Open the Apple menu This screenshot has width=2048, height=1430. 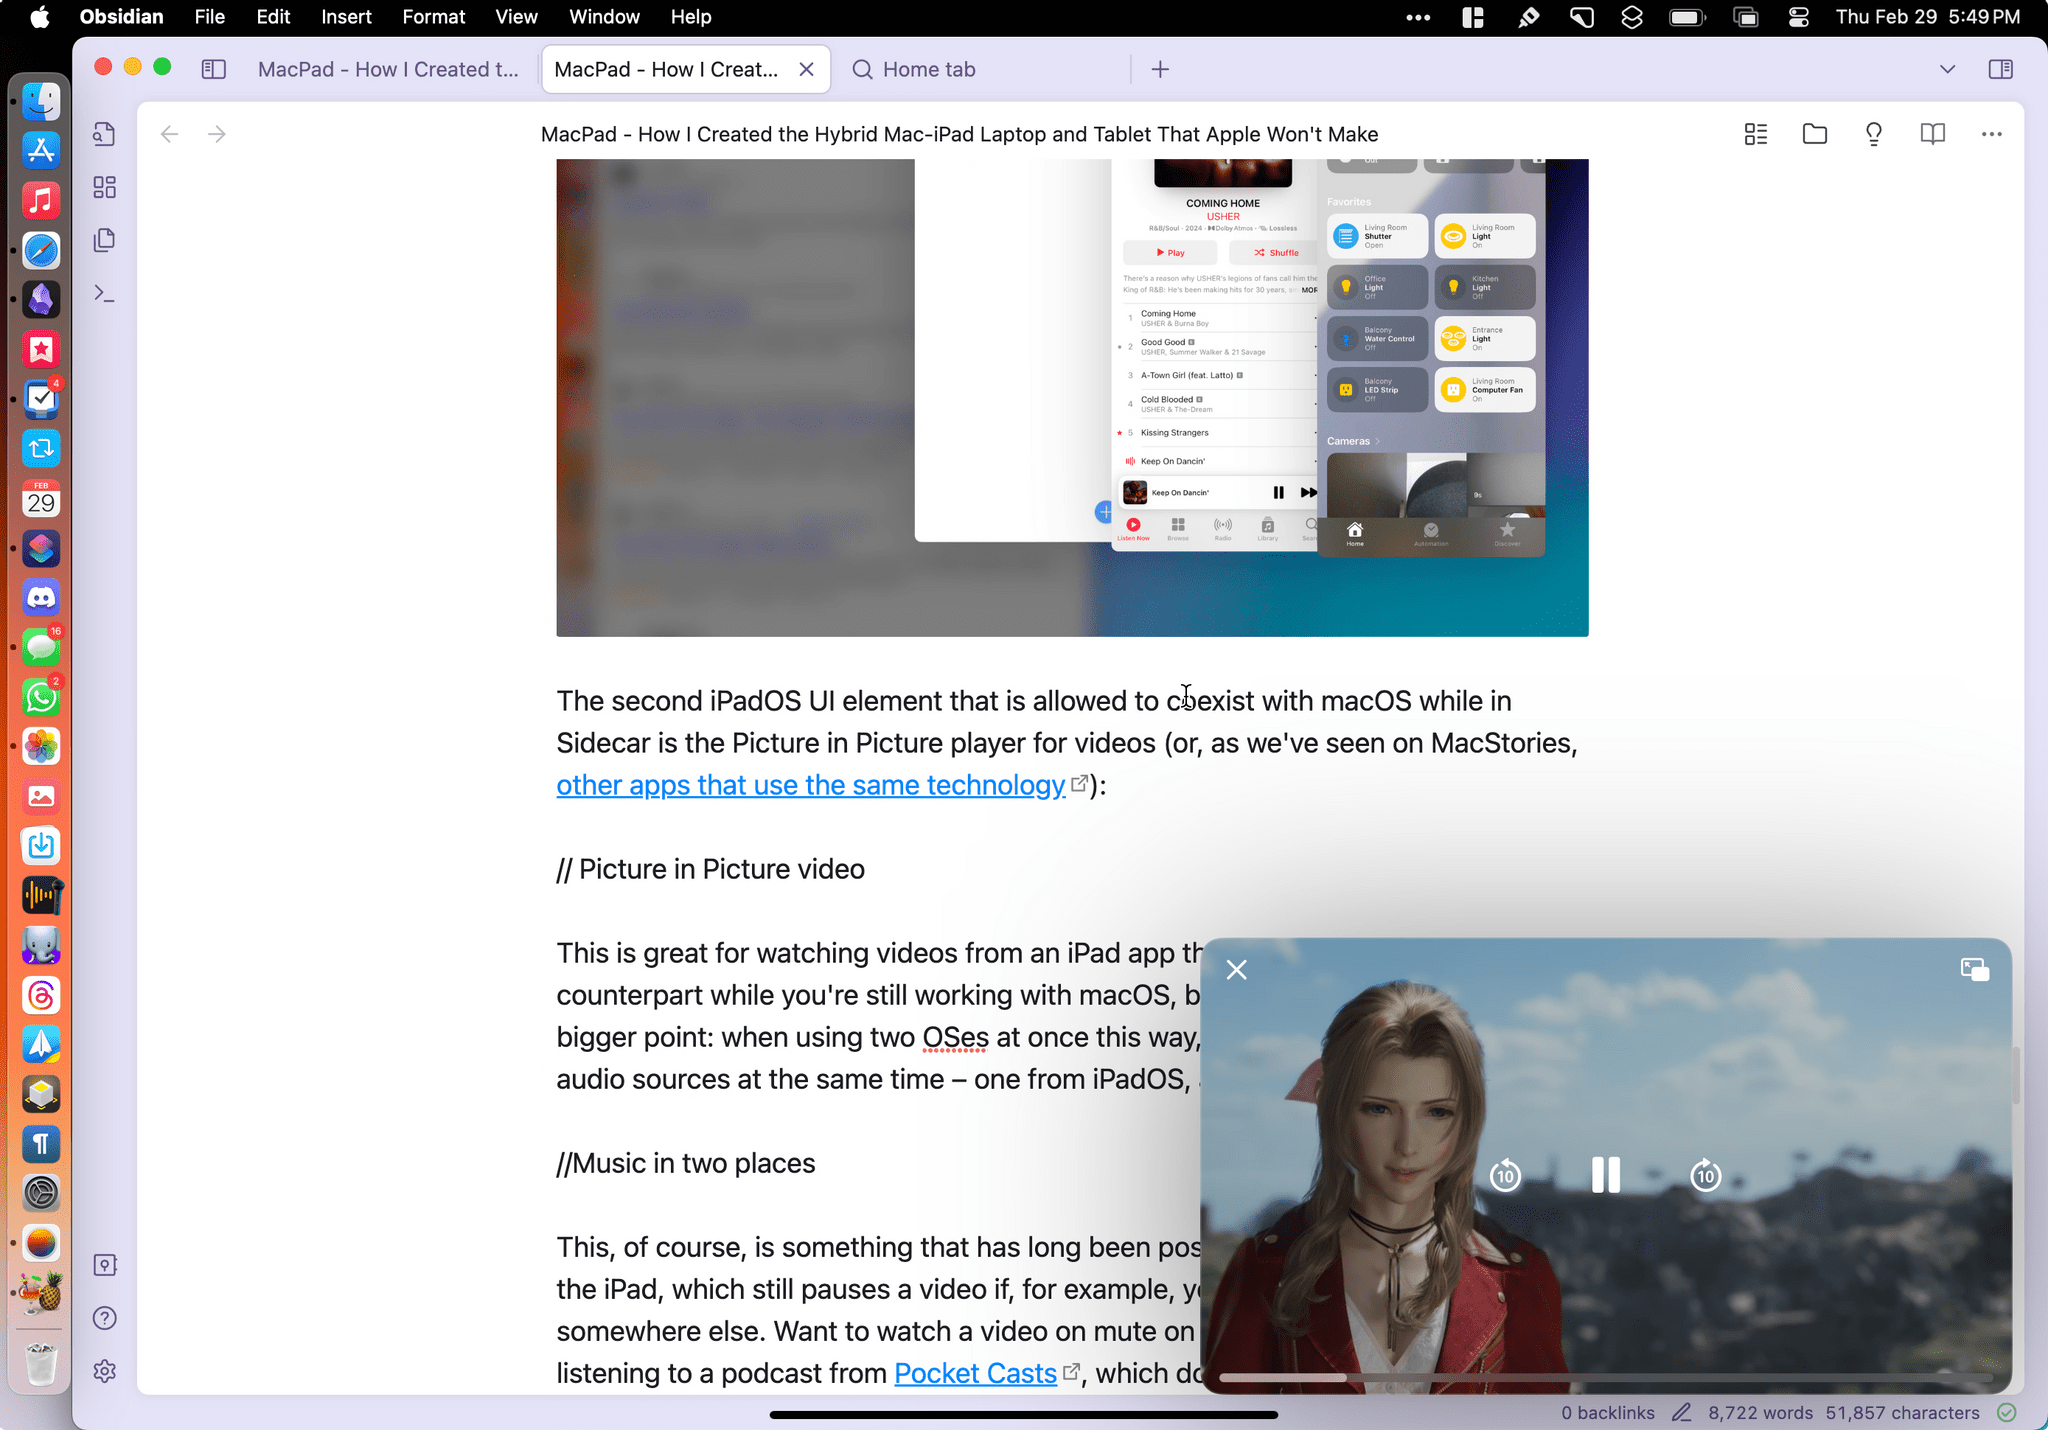click(40, 17)
